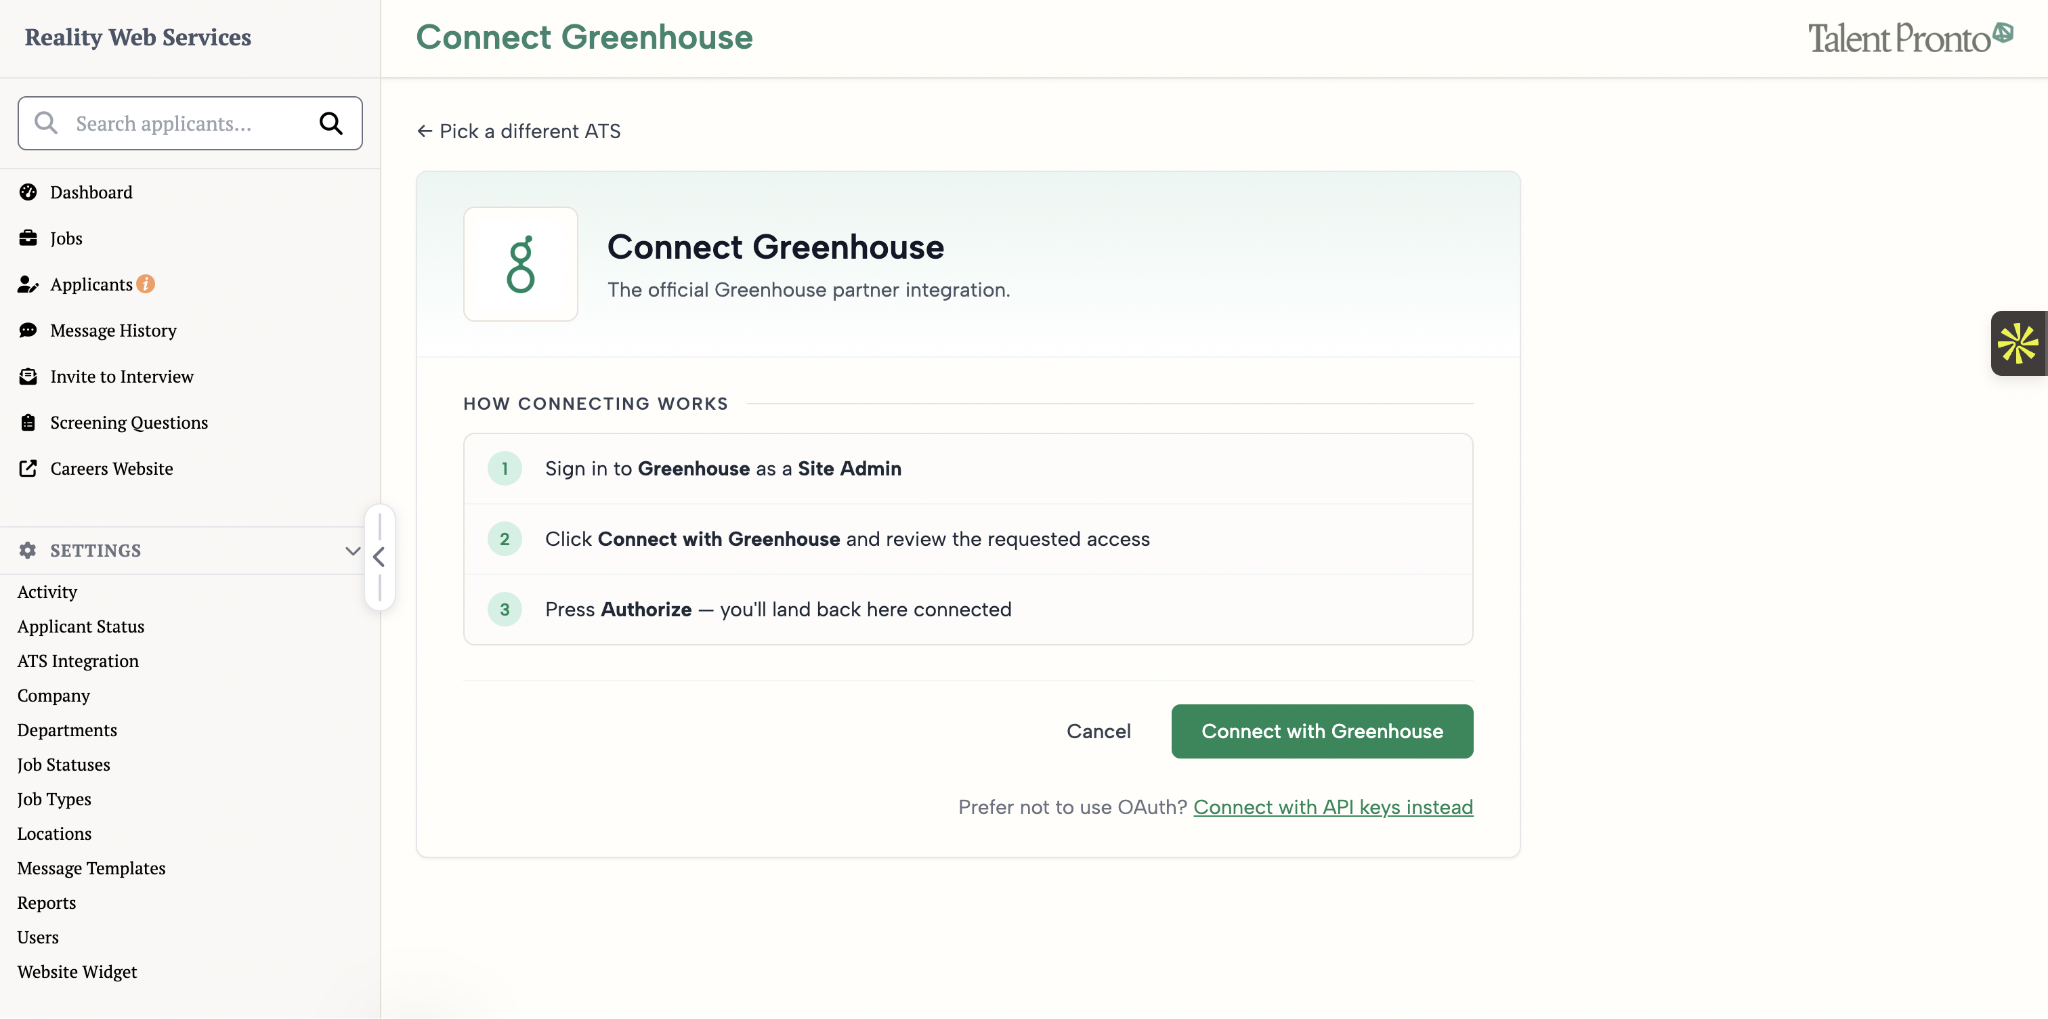Screen dimensions: 2048x1019
Task: Open the yellow asterisk side widget
Action: tap(2018, 343)
